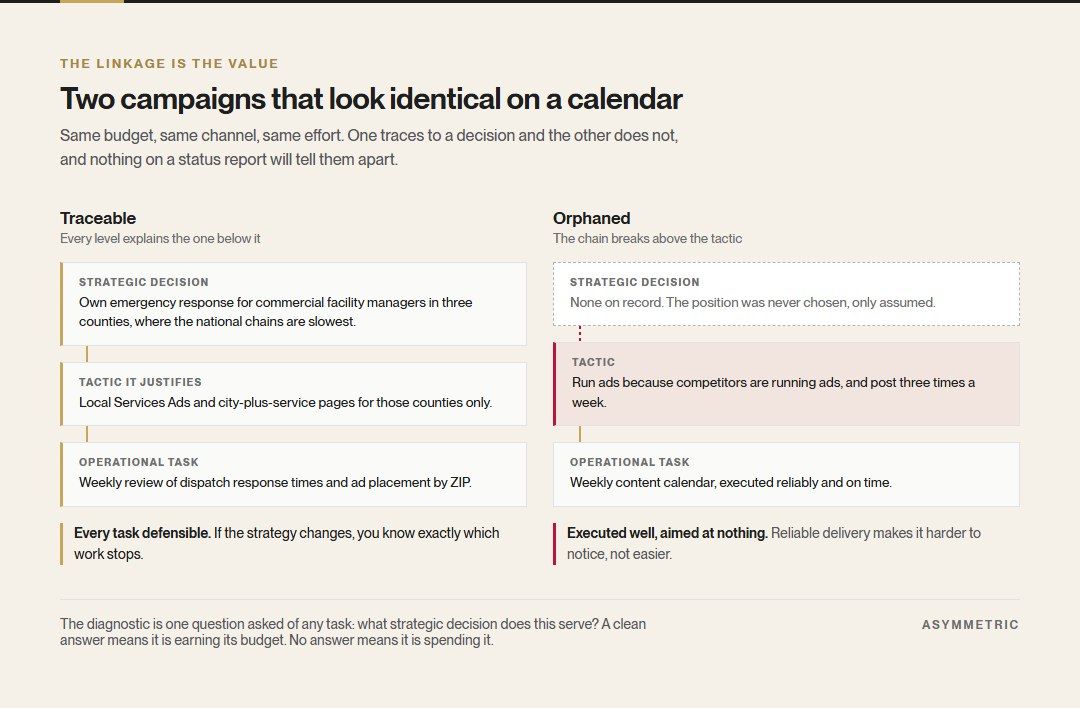Click the dashed 'None on record' strategic decision box
Screen dimensions: 1080x708
786,294
